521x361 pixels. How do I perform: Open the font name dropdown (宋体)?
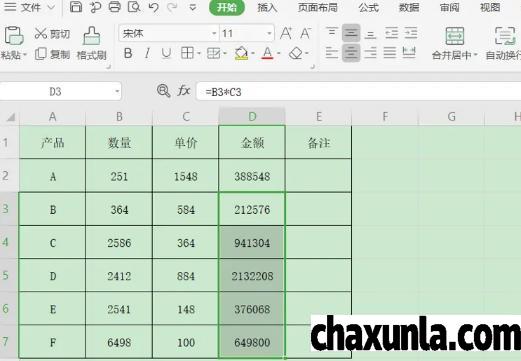coord(214,33)
